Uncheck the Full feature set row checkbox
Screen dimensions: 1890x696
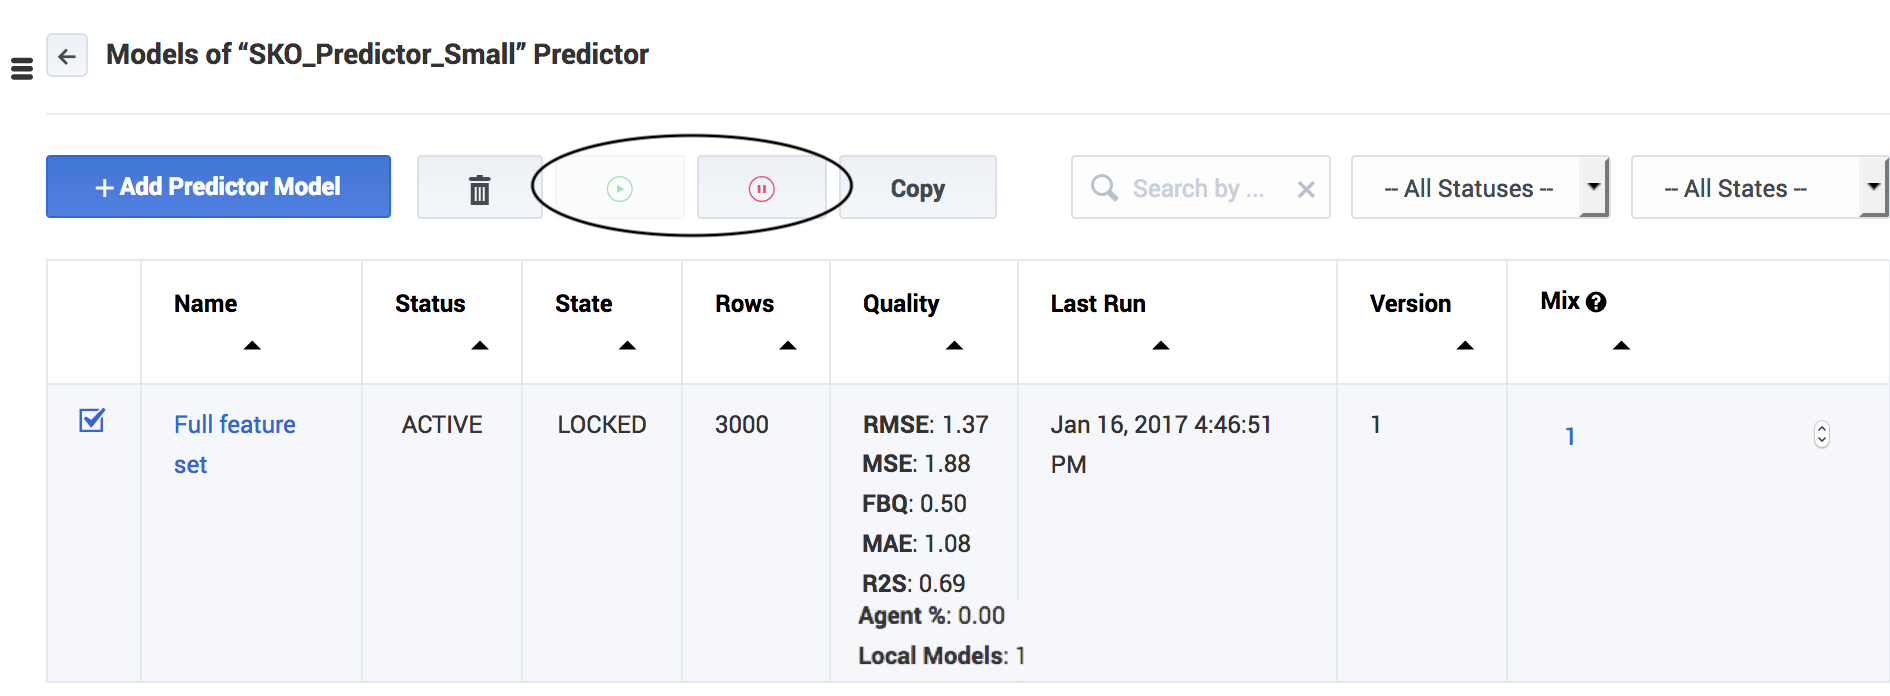click(92, 421)
